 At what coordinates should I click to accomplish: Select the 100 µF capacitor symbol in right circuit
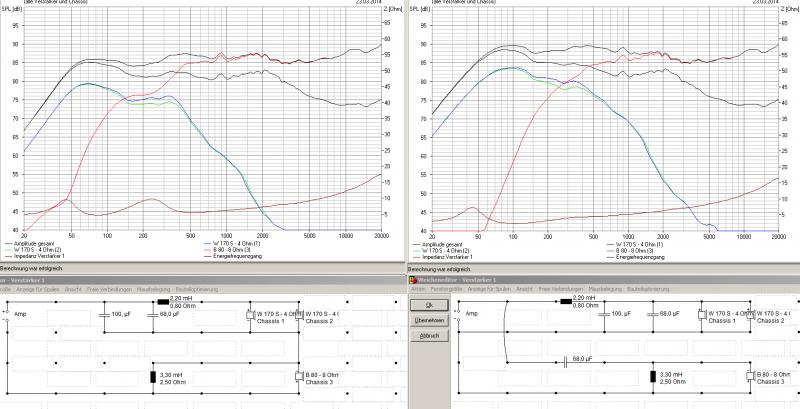pos(605,315)
